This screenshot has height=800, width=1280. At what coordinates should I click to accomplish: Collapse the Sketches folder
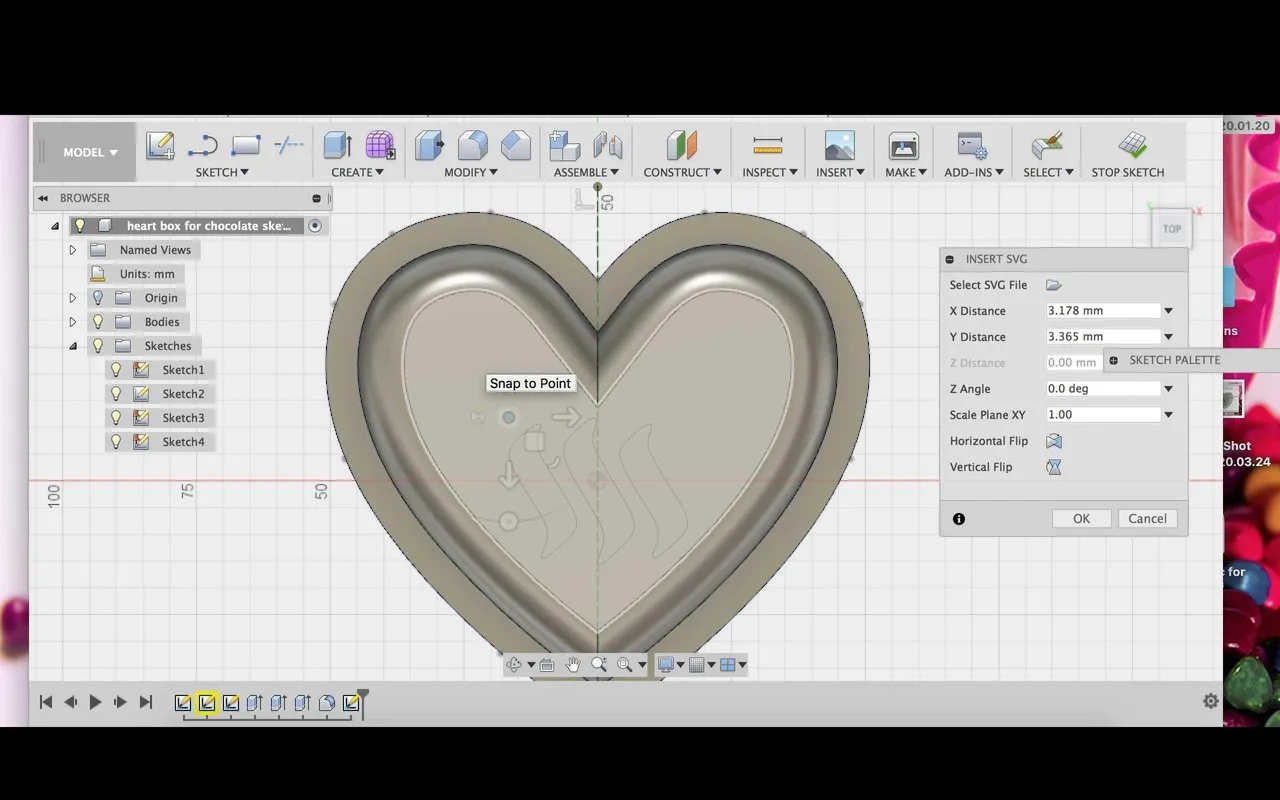[73, 346]
